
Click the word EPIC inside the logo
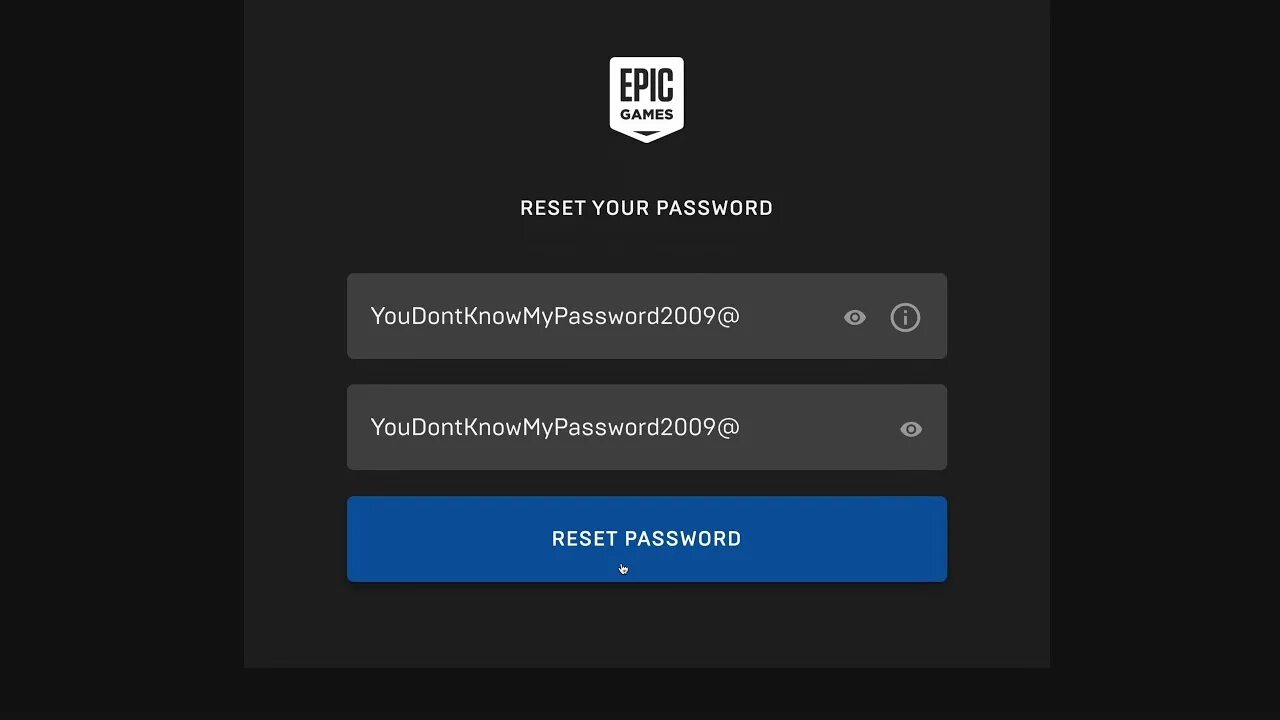646,85
